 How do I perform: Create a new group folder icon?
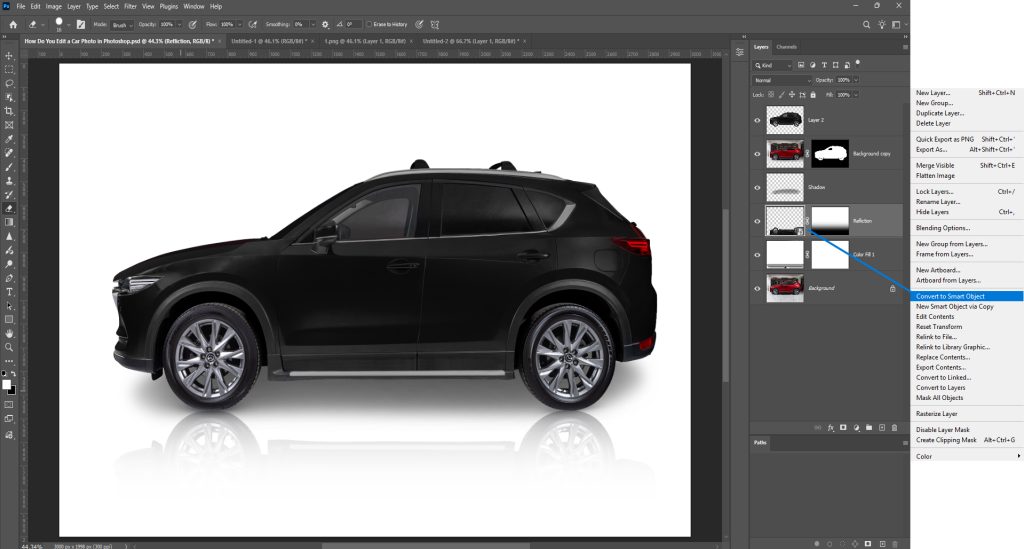click(869, 428)
